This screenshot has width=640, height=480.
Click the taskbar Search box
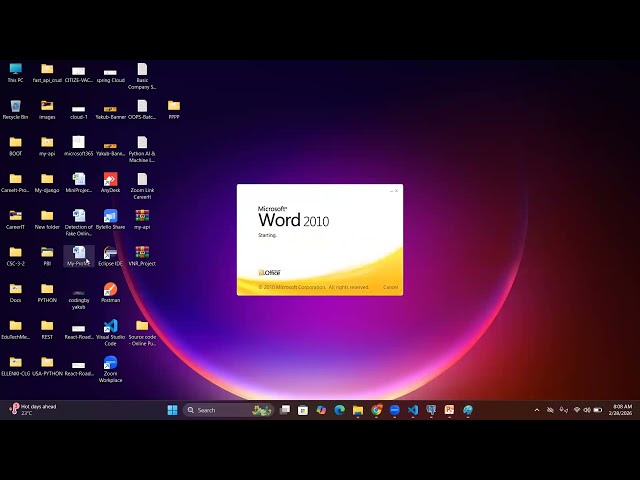click(x=228, y=410)
